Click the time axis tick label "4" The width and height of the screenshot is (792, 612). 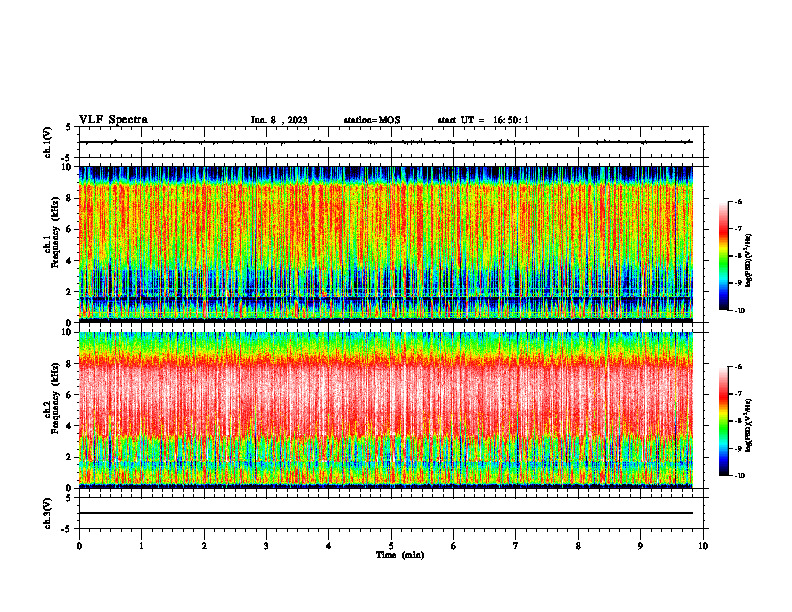(x=329, y=546)
